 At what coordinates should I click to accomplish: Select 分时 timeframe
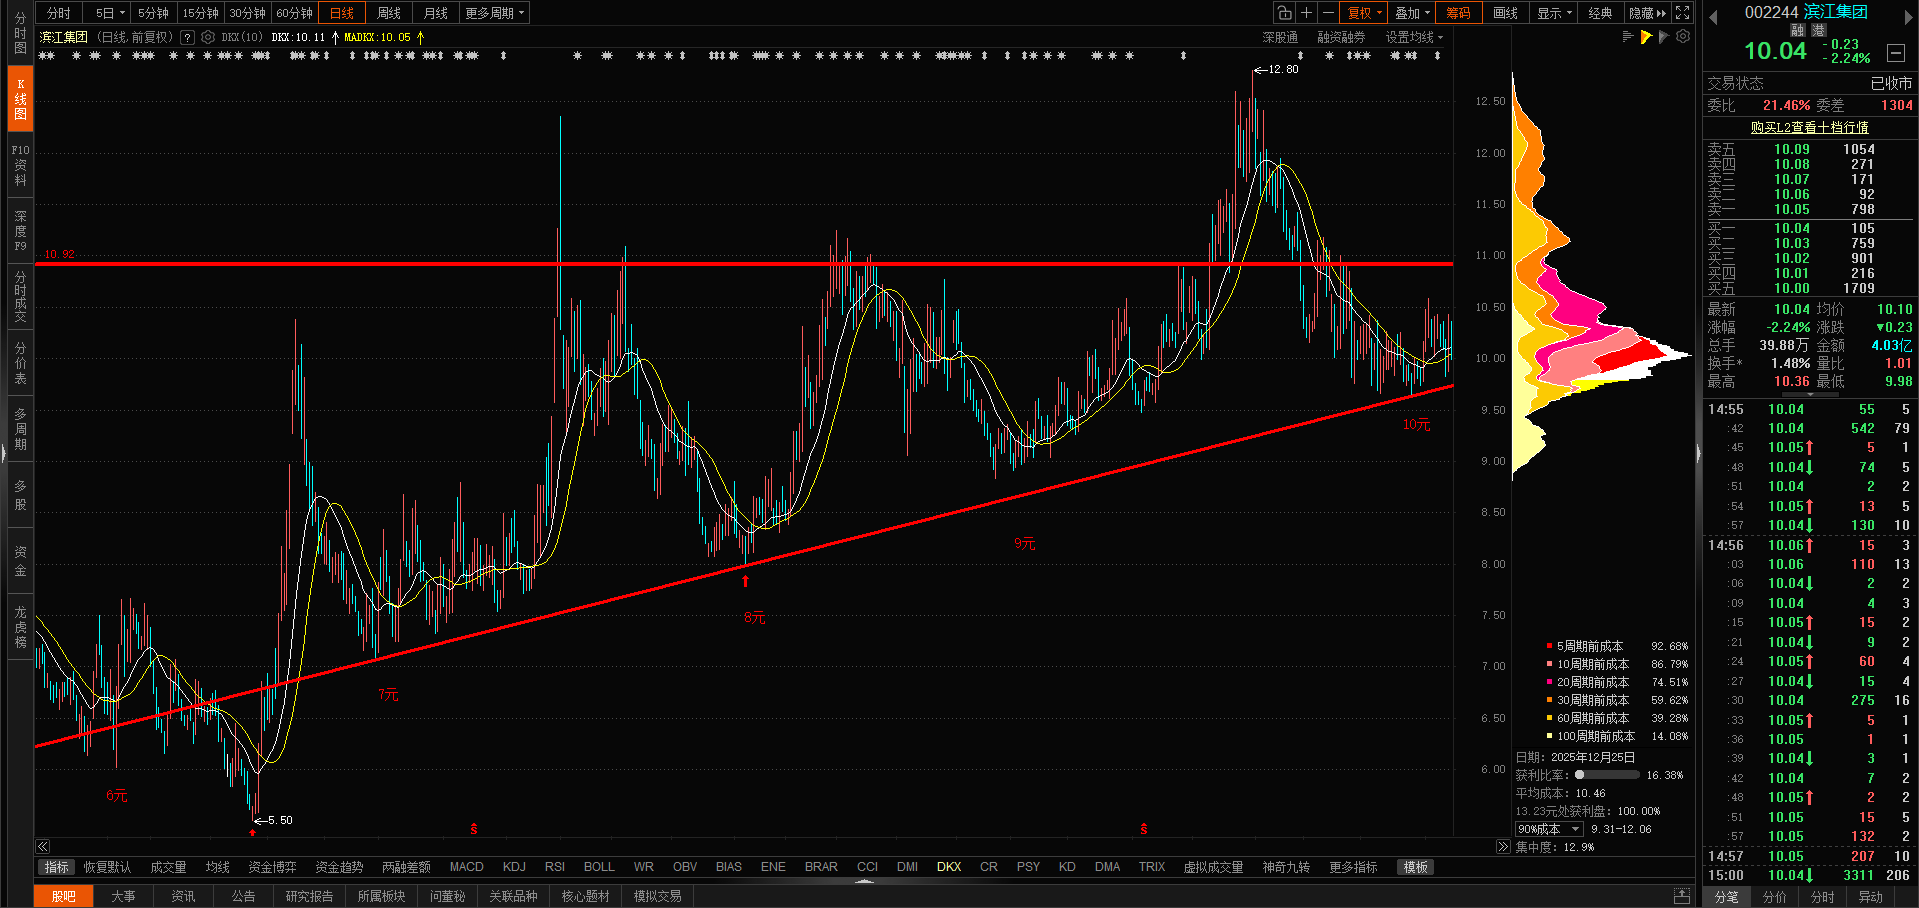point(59,13)
